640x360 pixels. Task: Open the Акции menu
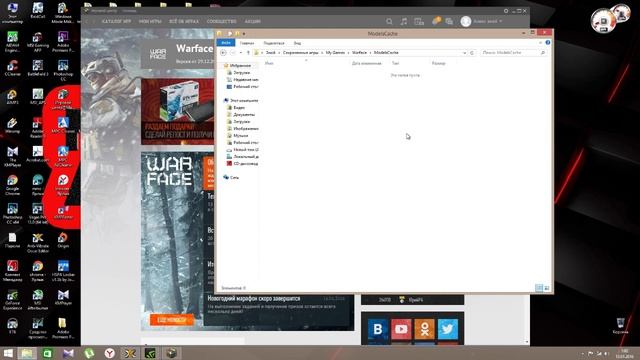point(253,21)
